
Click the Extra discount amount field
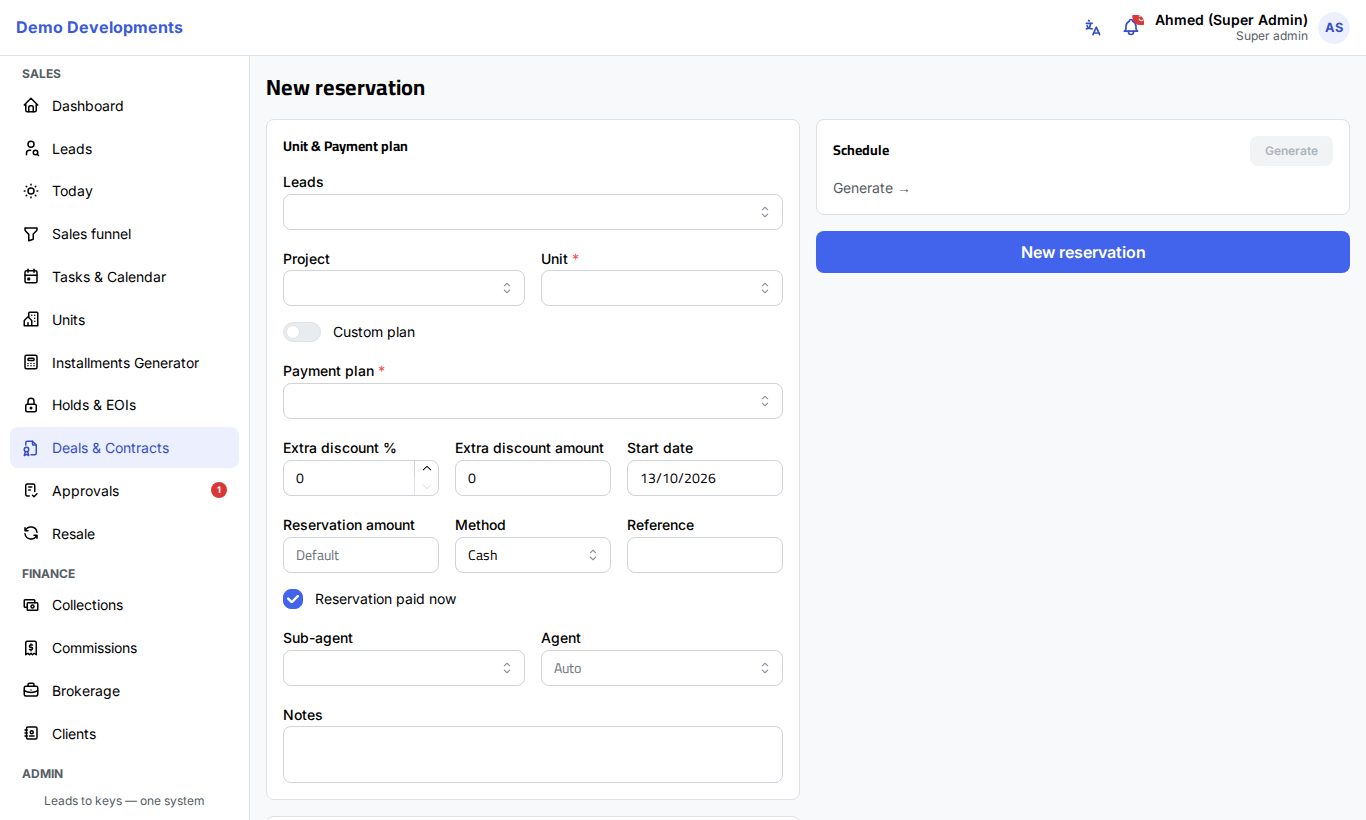(x=533, y=478)
